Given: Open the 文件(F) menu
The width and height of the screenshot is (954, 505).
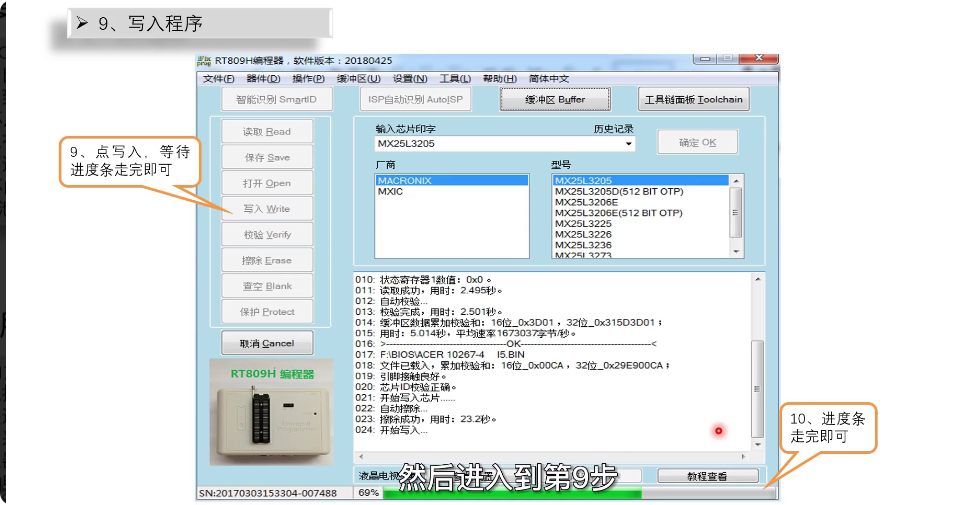Looking at the screenshot, I should click(x=219, y=79).
